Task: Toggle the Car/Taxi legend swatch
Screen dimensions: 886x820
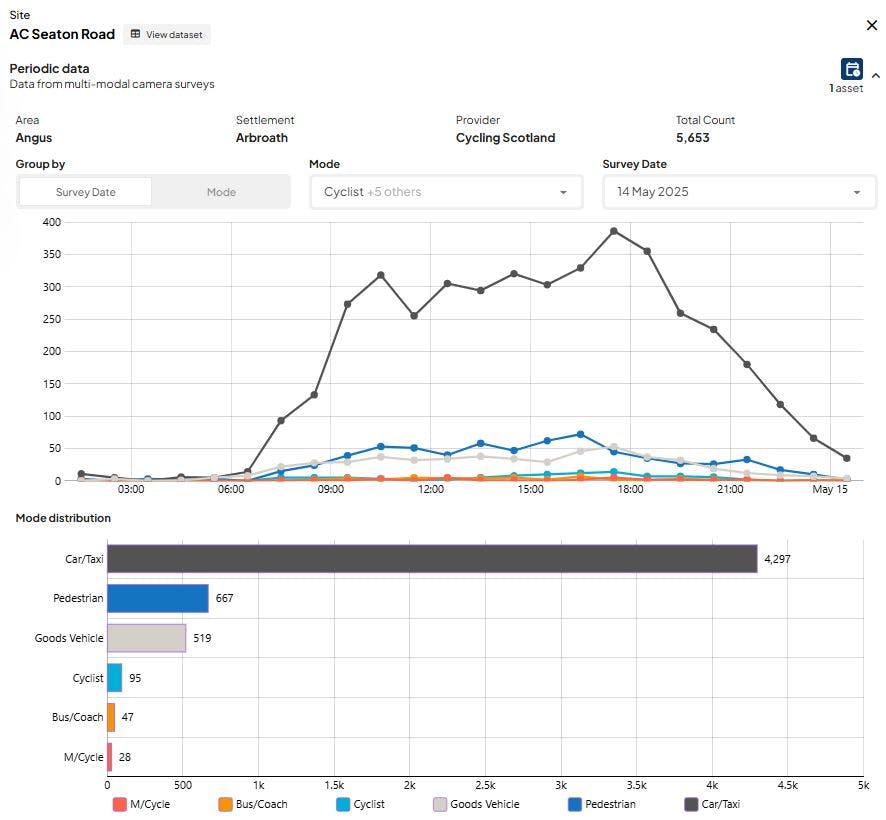Action: click(691, 804)
